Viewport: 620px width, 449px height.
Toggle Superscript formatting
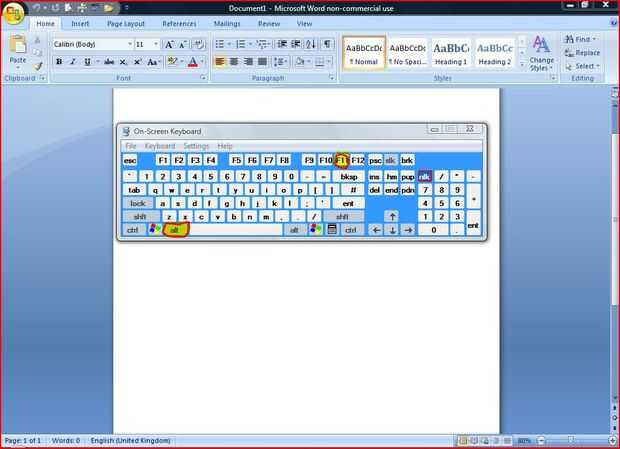tap(138, 62)
